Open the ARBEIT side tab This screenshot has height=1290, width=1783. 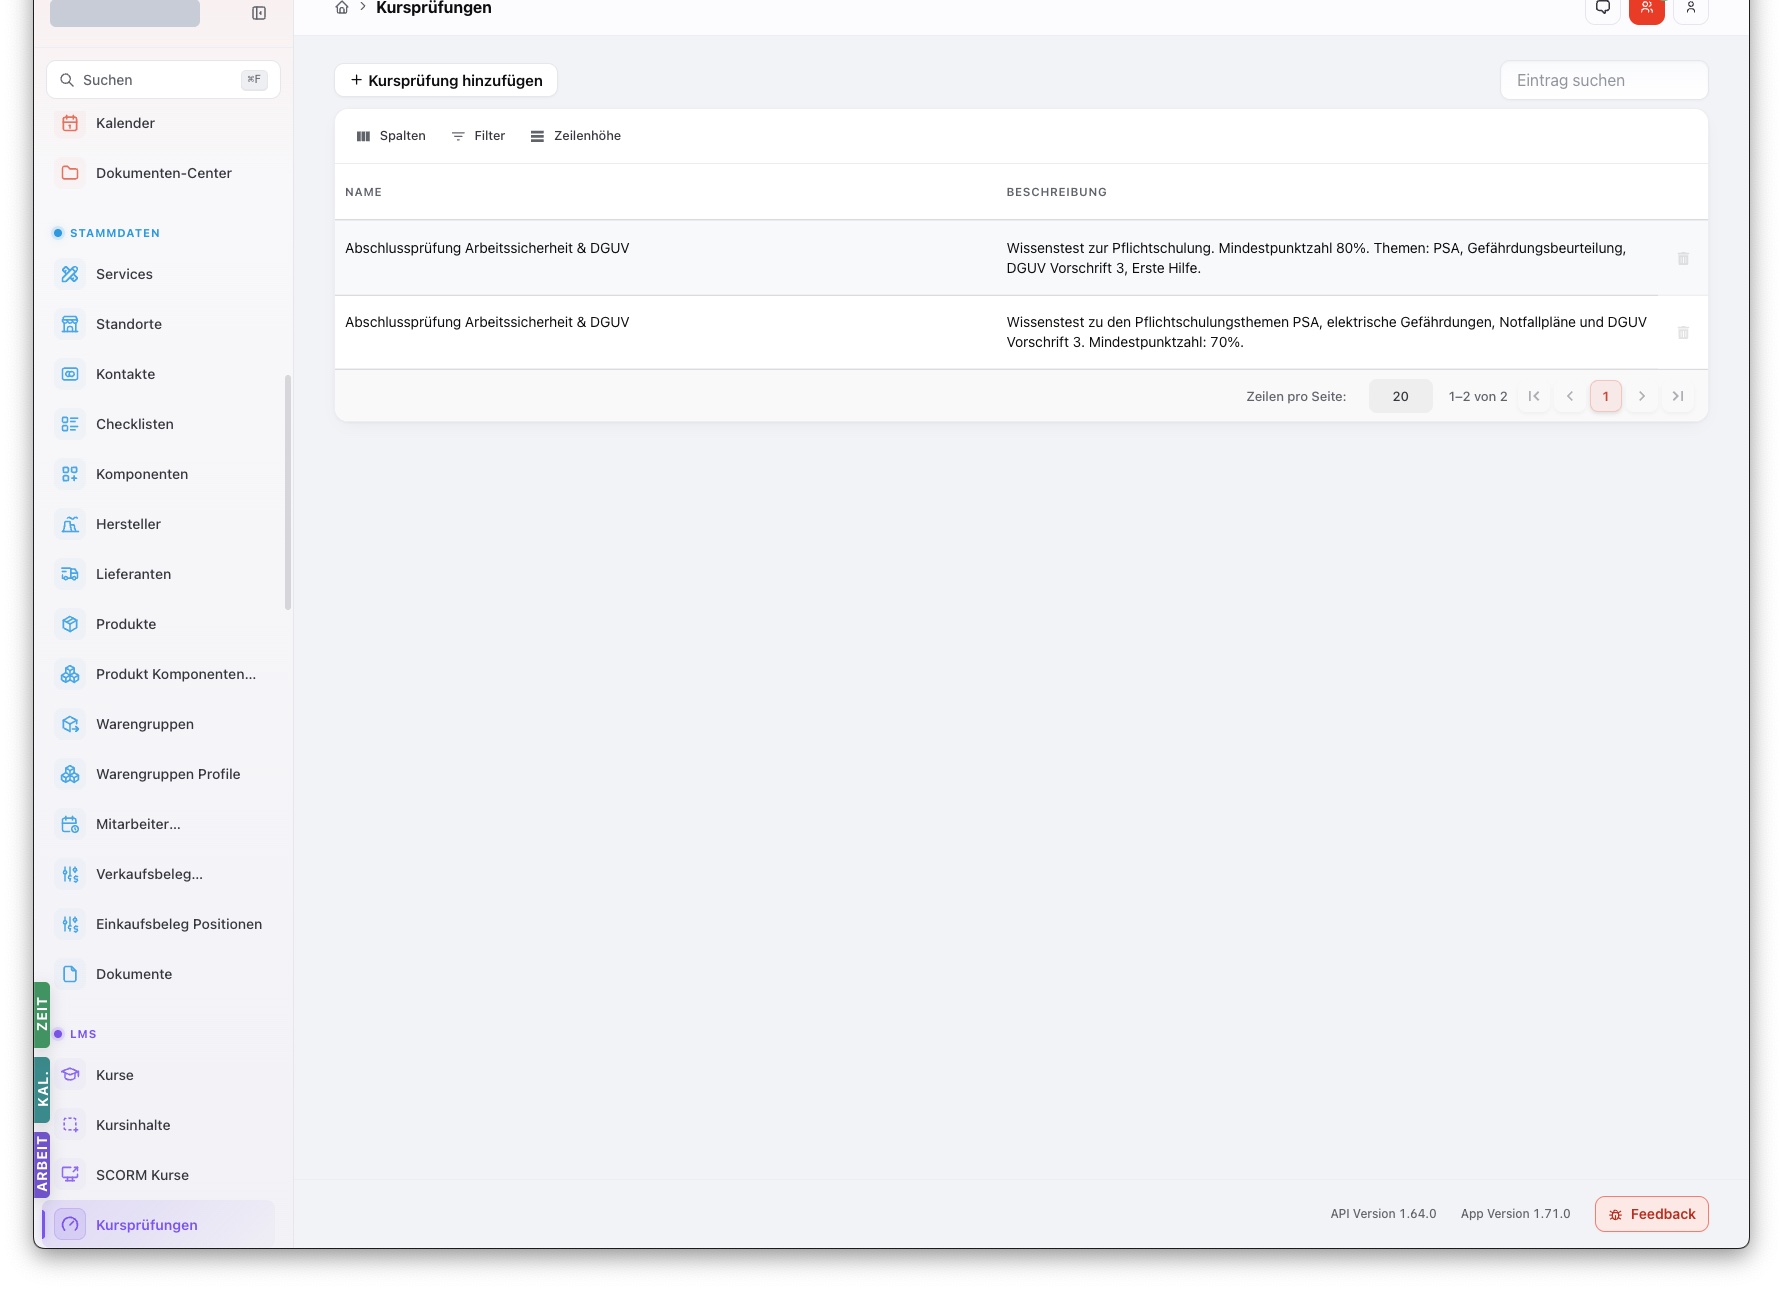[x=42, y=1163]
